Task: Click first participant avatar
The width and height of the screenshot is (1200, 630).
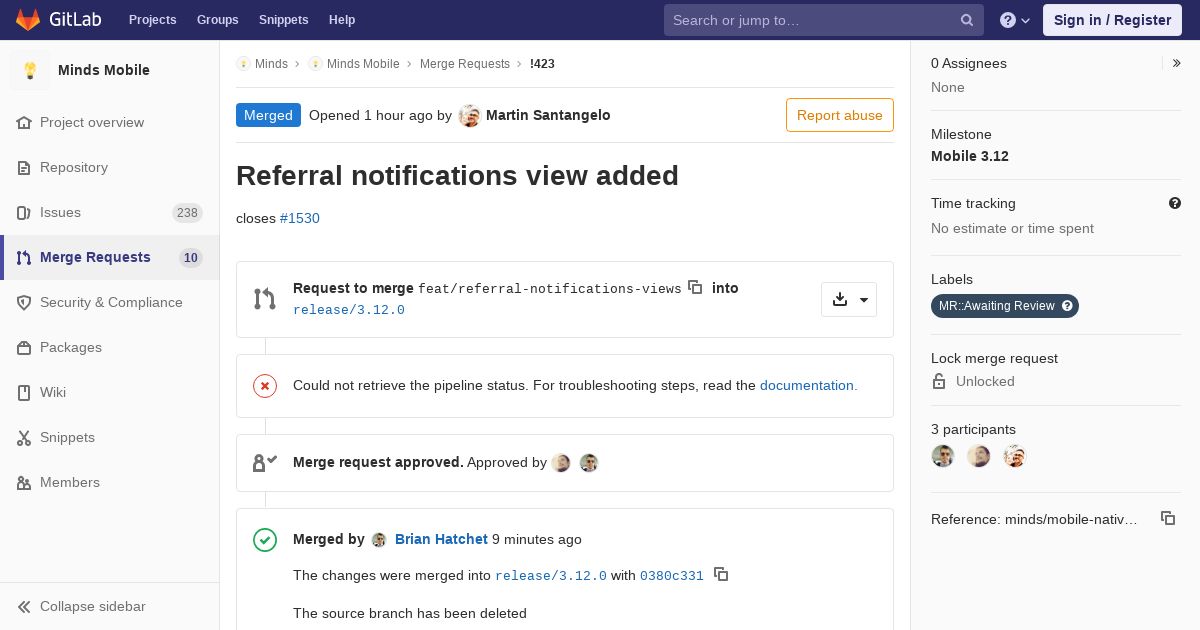Action: point(943,457)
